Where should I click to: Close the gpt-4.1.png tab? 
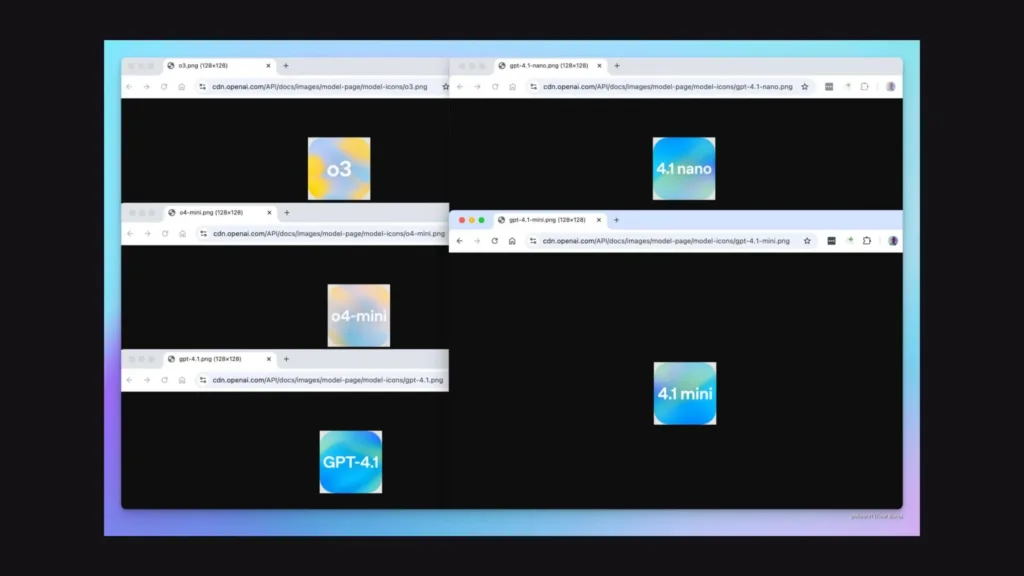pos(268,359)
